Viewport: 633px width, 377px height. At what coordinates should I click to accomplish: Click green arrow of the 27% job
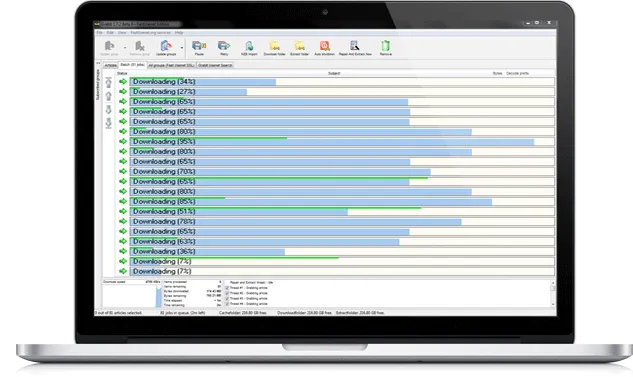[x=123, y=92]
